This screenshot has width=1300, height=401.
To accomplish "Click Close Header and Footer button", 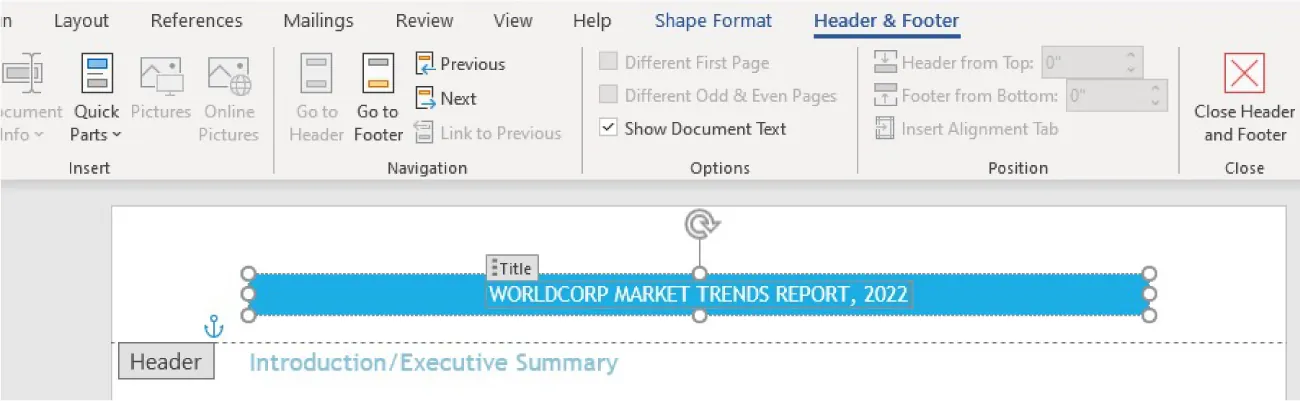I will 1244,98.
